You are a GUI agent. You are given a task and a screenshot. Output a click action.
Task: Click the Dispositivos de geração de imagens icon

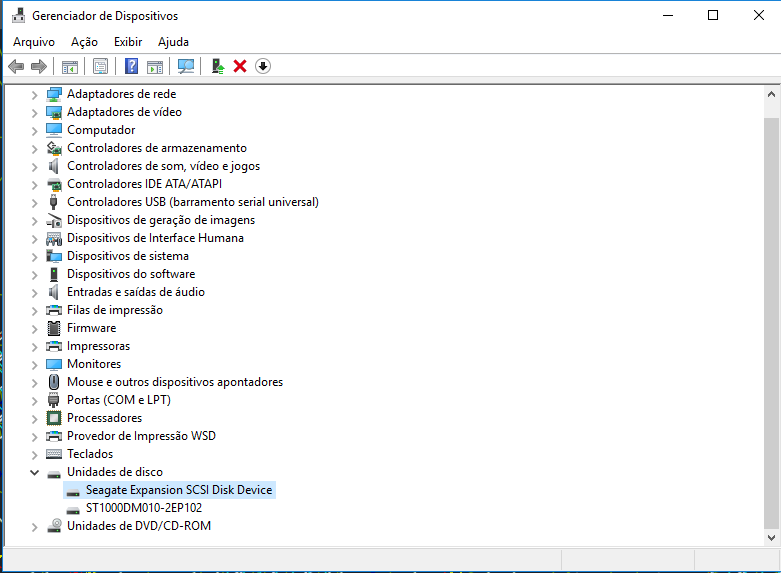click(x=54, y=220)
